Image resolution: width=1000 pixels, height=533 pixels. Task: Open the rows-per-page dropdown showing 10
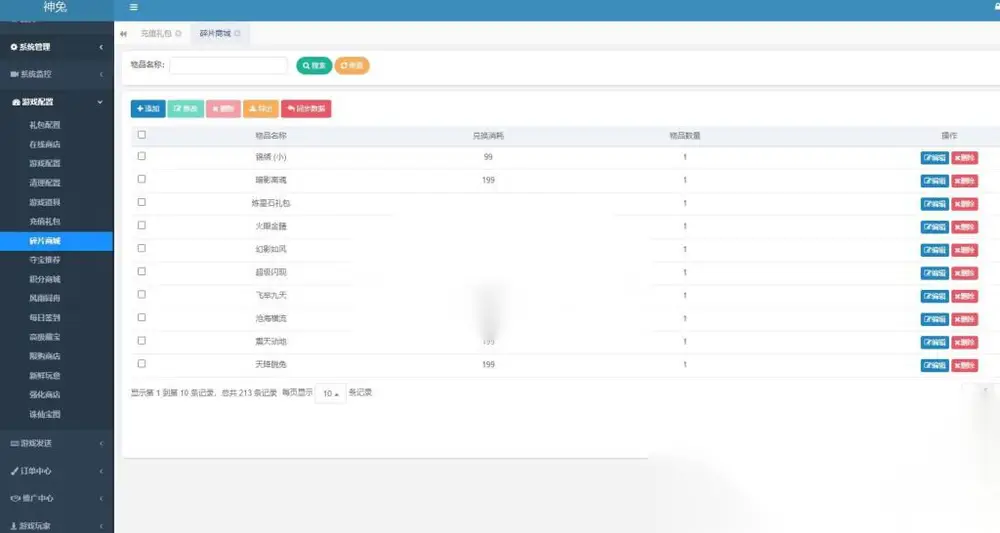[x=330, y=393]
